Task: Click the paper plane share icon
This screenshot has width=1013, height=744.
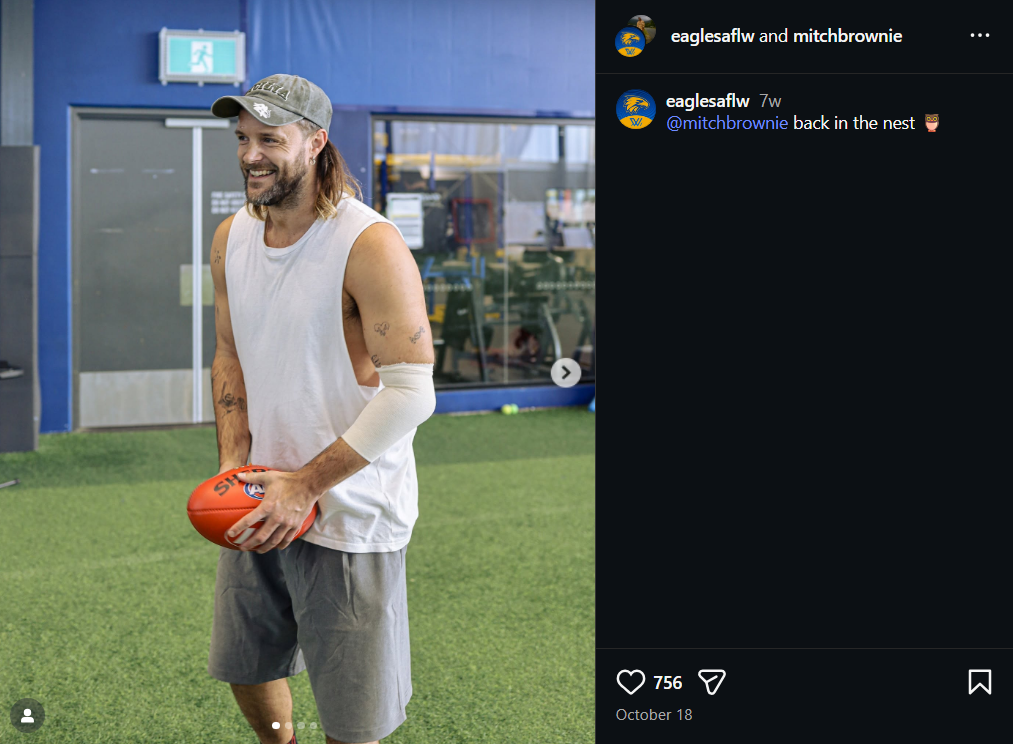Action: point(711,682)
